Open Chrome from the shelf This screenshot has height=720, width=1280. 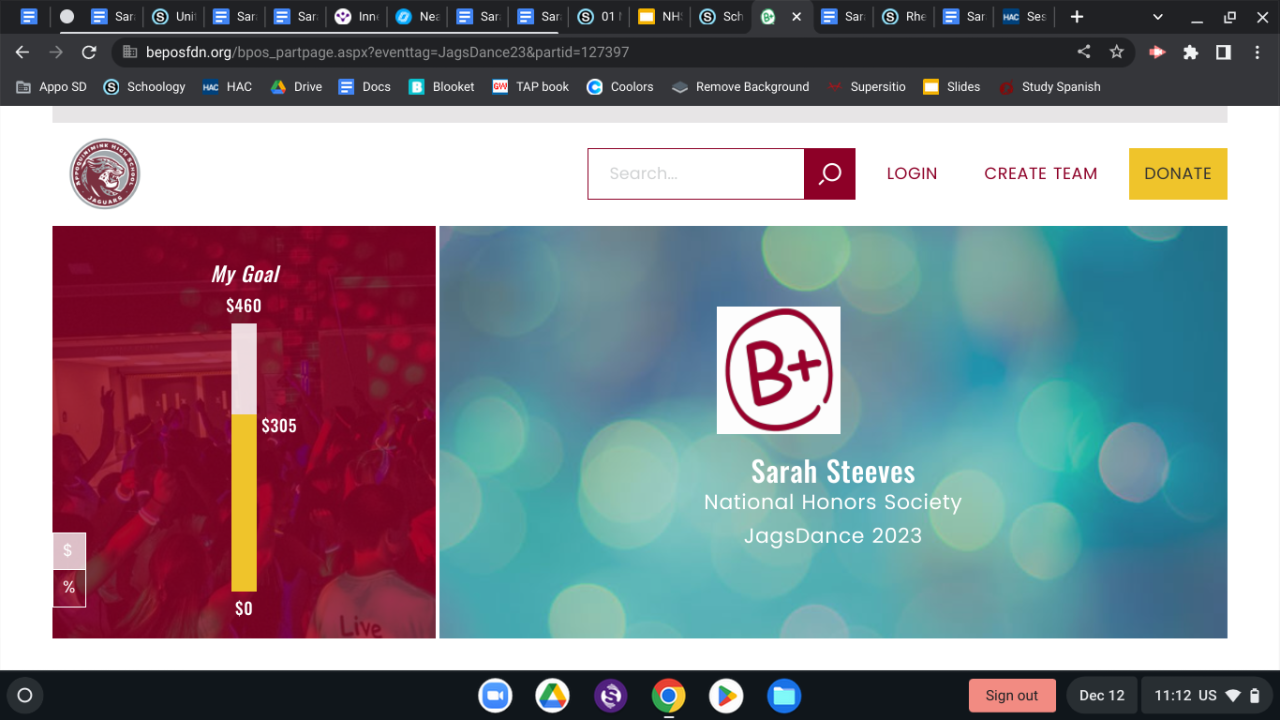668,696
